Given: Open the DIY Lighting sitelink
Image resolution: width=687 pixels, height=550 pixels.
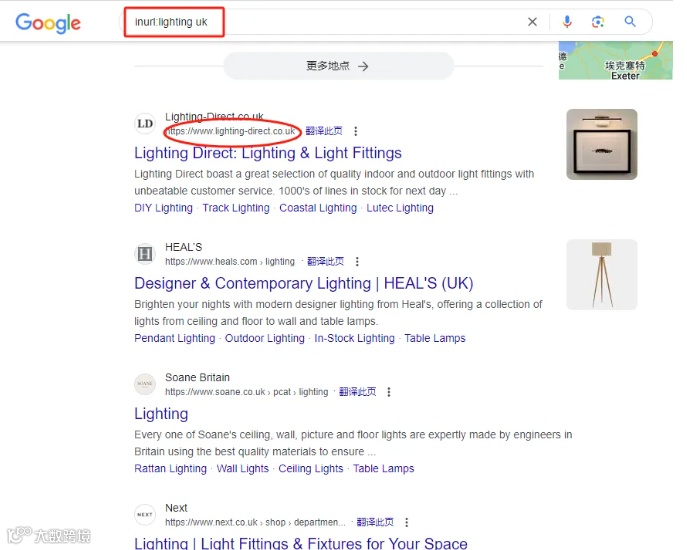Looking at the screenshot, I should 163,208.
